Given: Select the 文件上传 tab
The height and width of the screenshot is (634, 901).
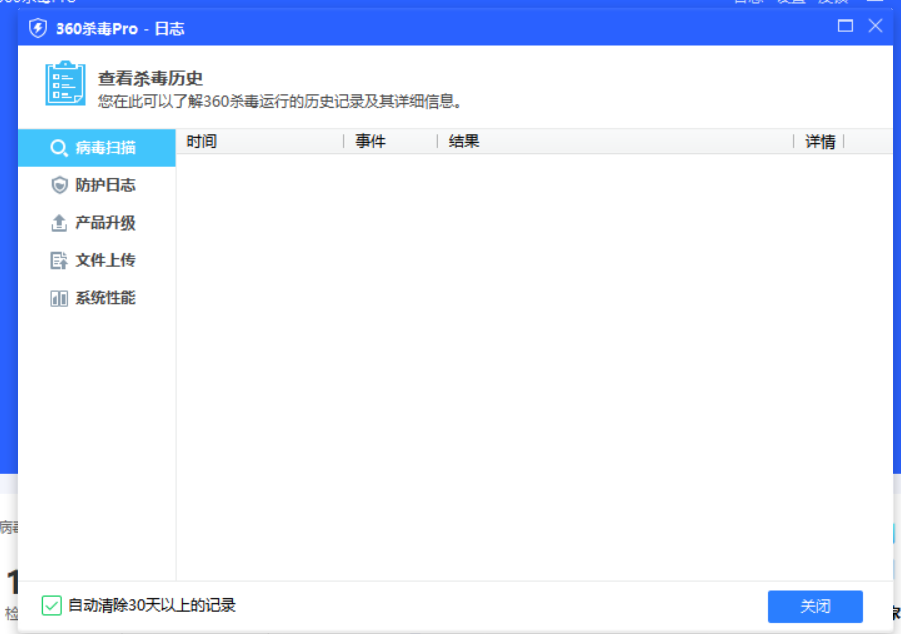Looking at the screenshot, I should [x=97, y=260].
